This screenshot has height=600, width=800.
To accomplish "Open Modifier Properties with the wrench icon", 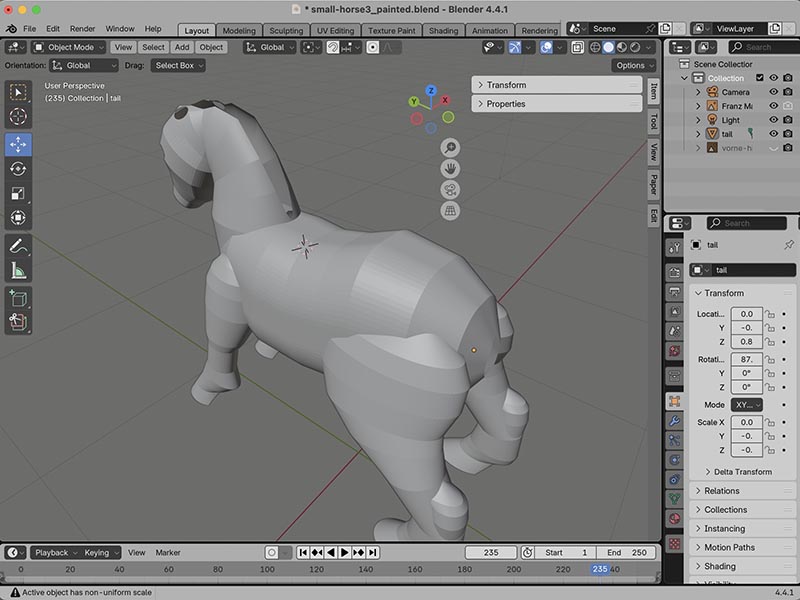I will click(676, 420).
